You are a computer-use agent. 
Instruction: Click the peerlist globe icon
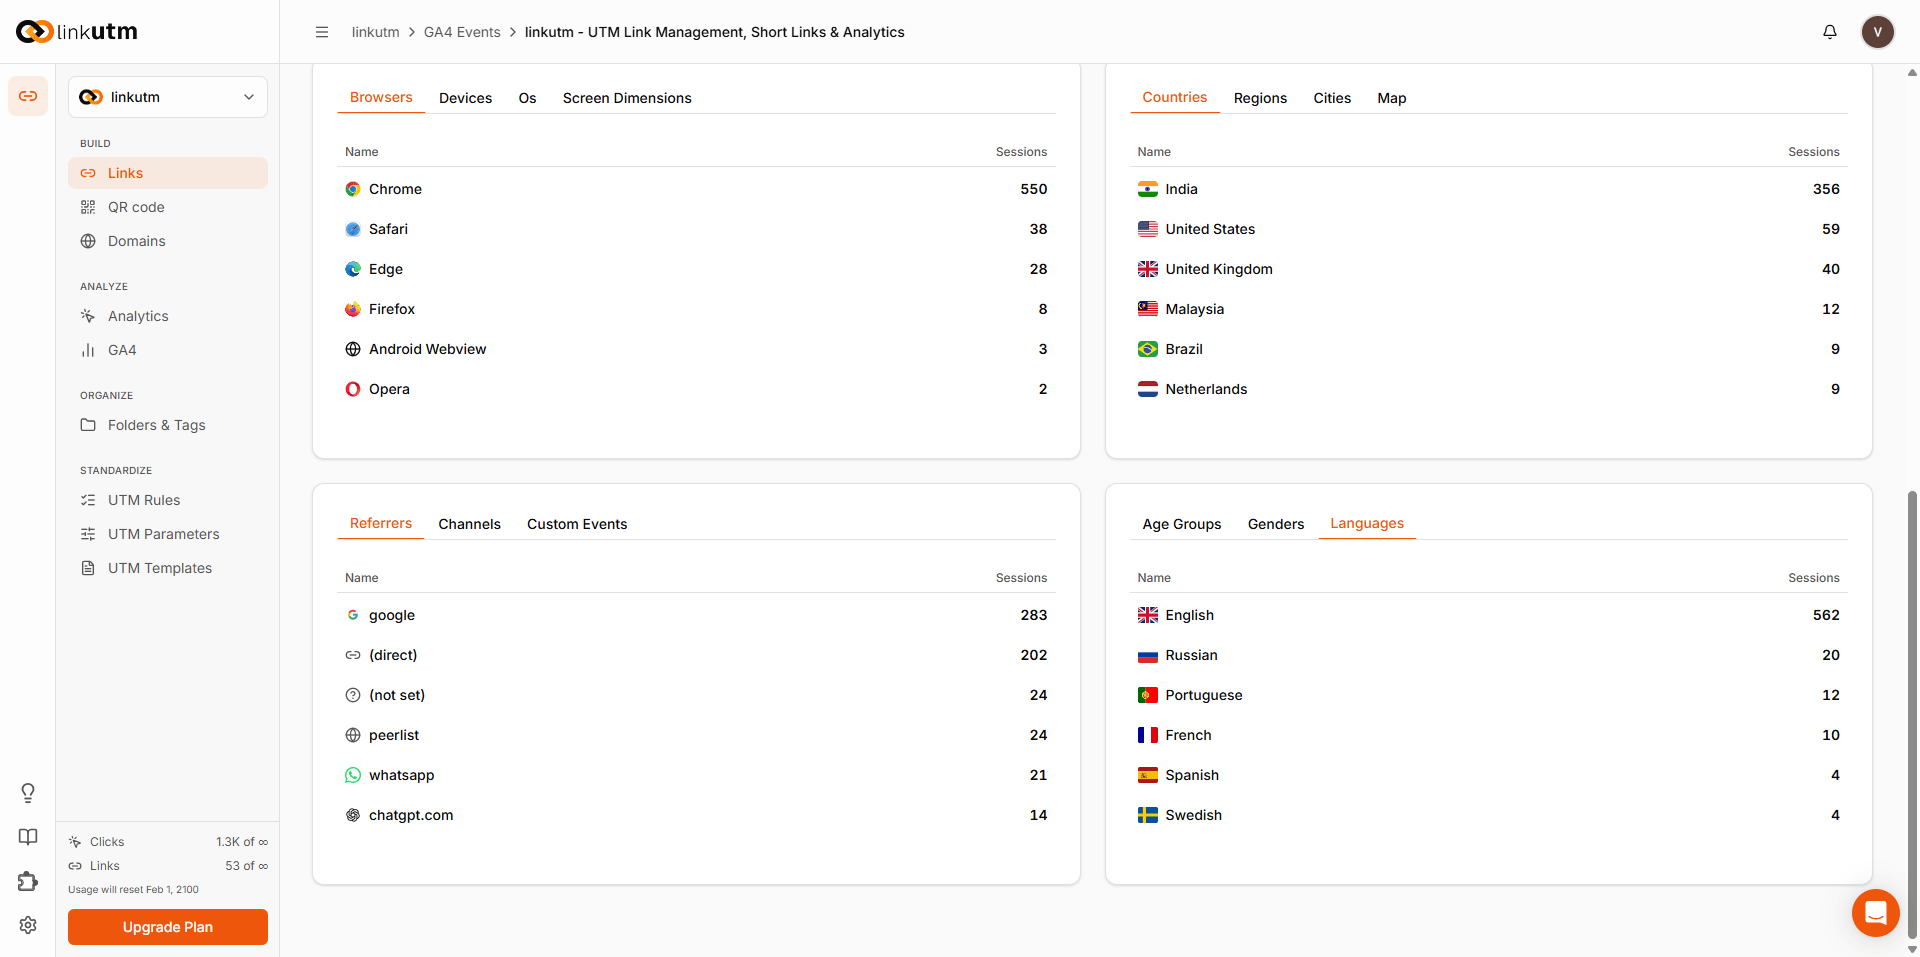coord(353,735)
